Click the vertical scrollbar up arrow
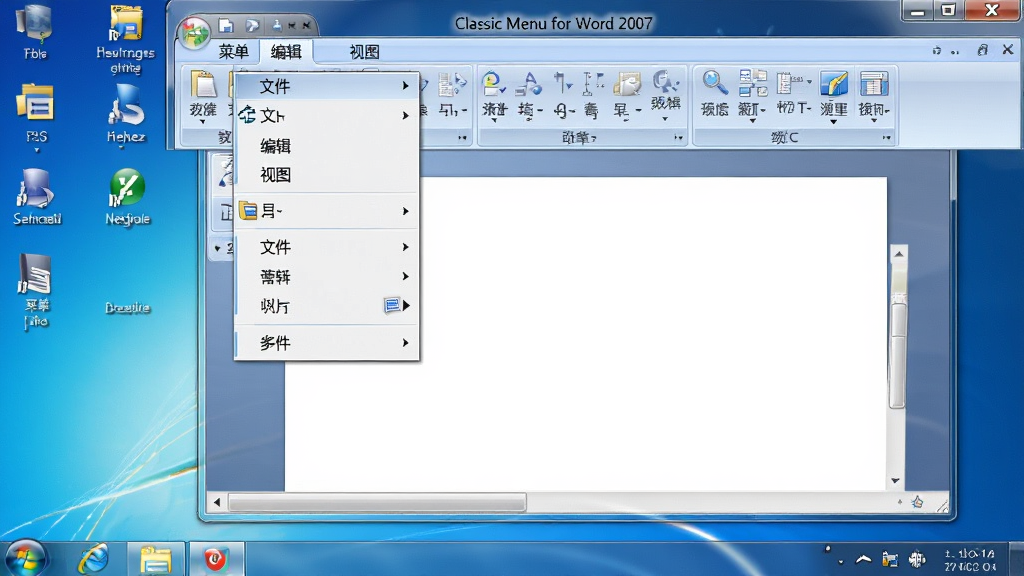Viewport: 1024px width, 576px height. [x=899, y=253]
